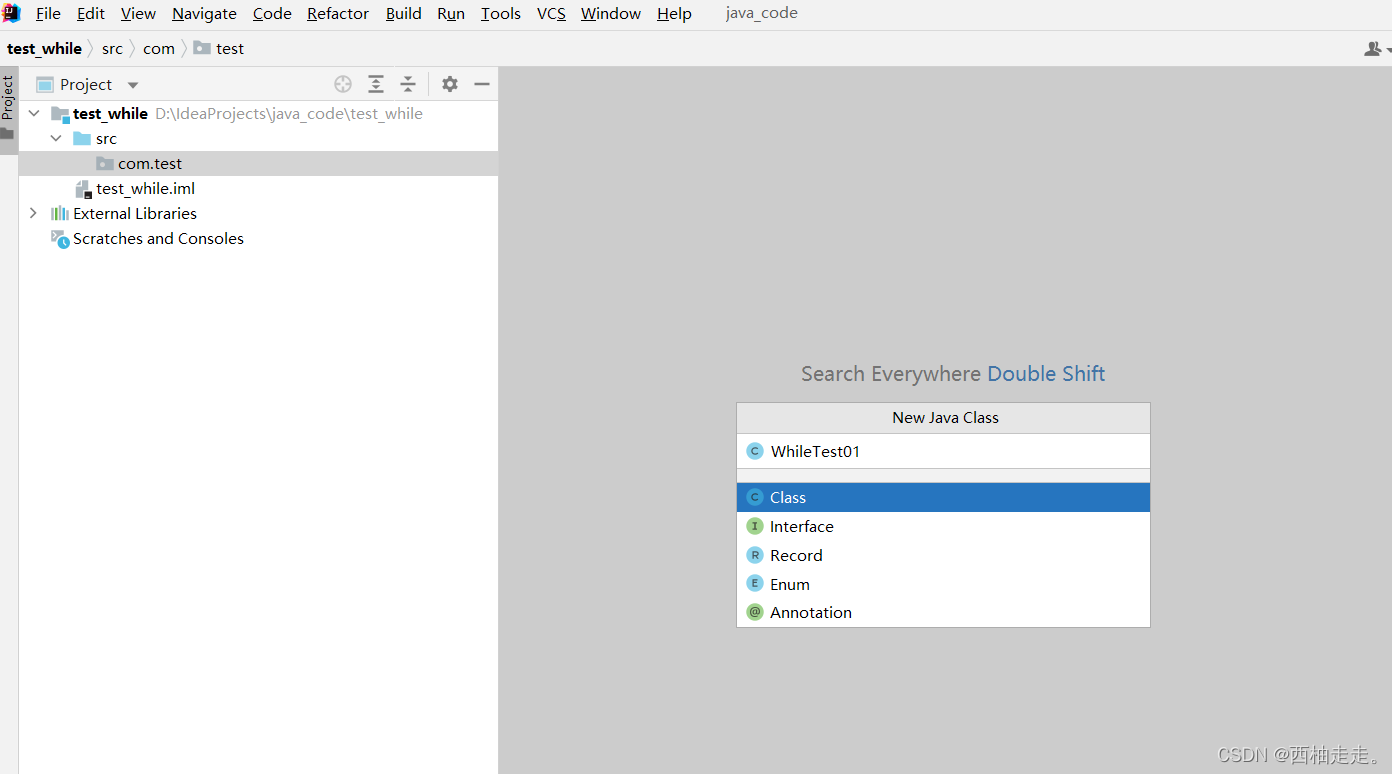Open the File menu
Viewport: 1392px width, 774px height.
tap(48, 13)
